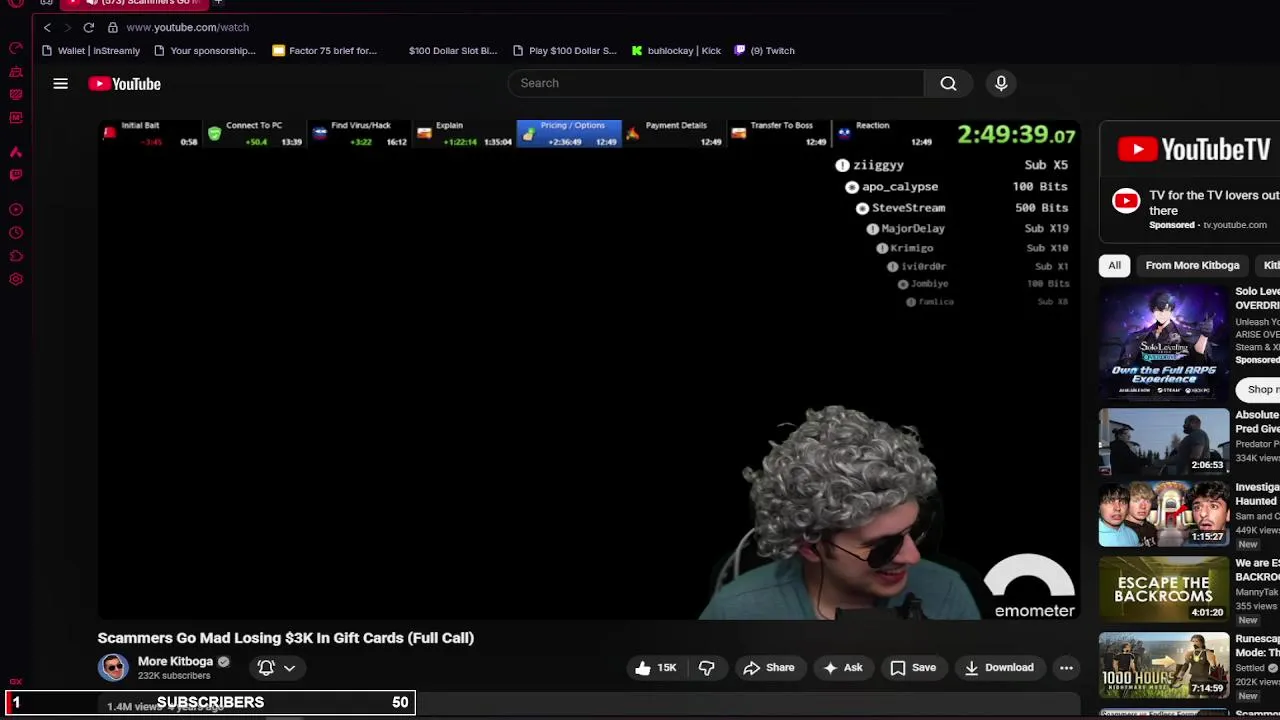Open buhlockay Kick bookmark
This screenshot has width=1280, height=720.
click(676, 50)
